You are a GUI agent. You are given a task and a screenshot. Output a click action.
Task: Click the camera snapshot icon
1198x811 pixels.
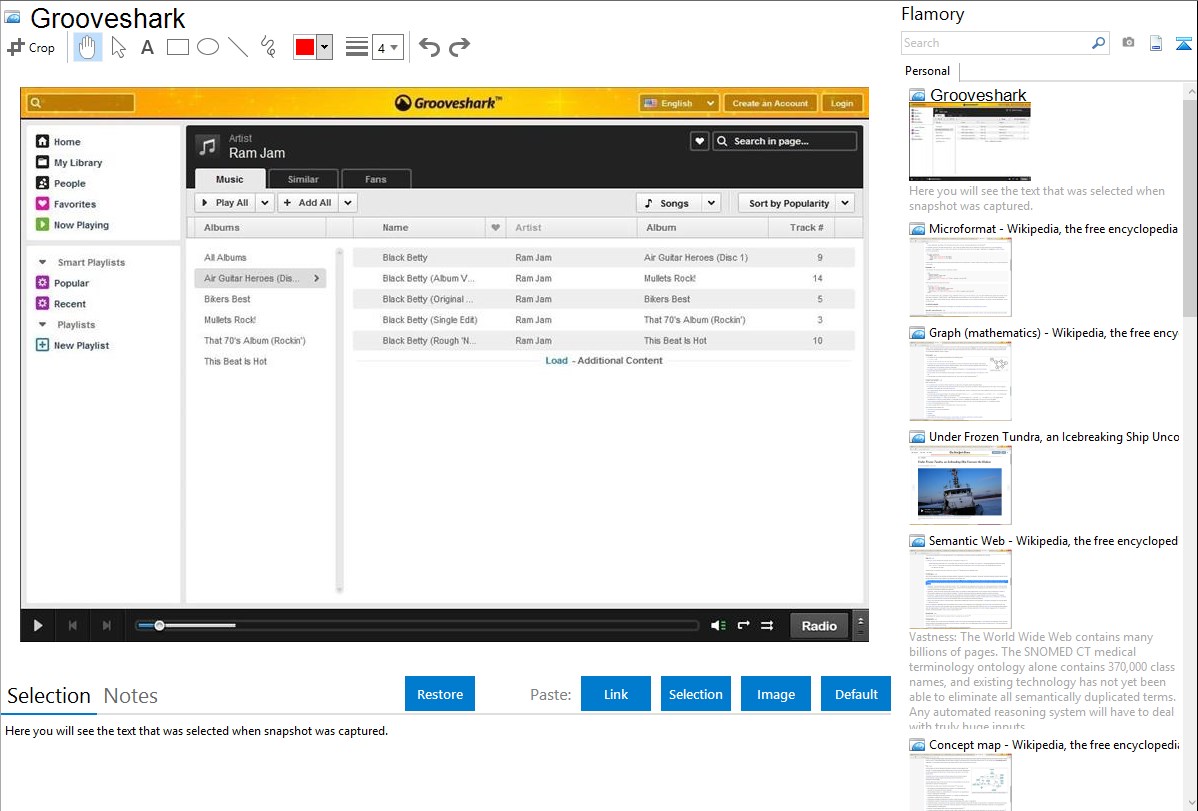(1128, 43)
